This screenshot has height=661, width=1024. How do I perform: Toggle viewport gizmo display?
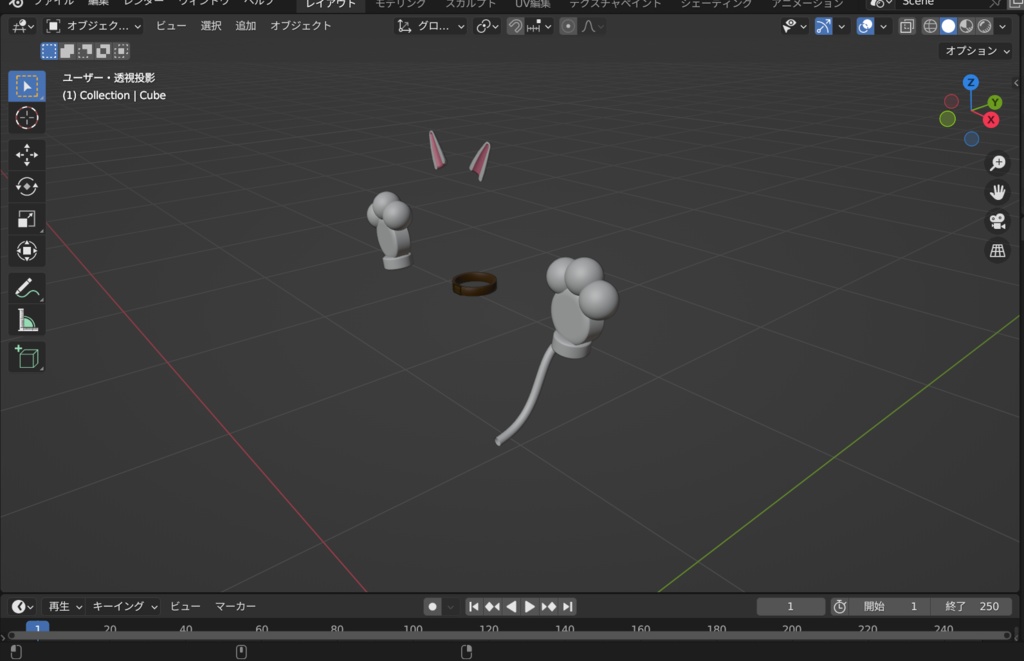pos(824,26)
